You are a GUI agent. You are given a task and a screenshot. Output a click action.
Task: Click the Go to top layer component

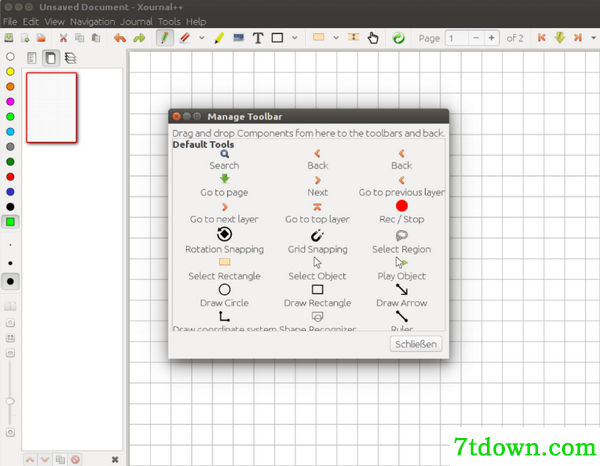tap(317, 213)
